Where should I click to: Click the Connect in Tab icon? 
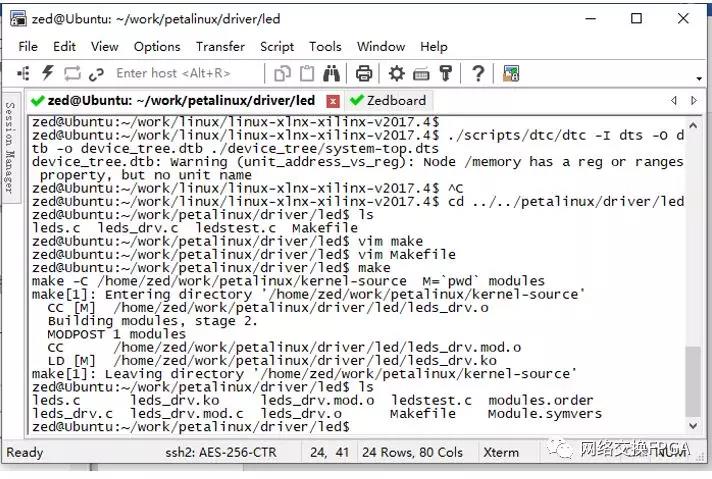72,73
